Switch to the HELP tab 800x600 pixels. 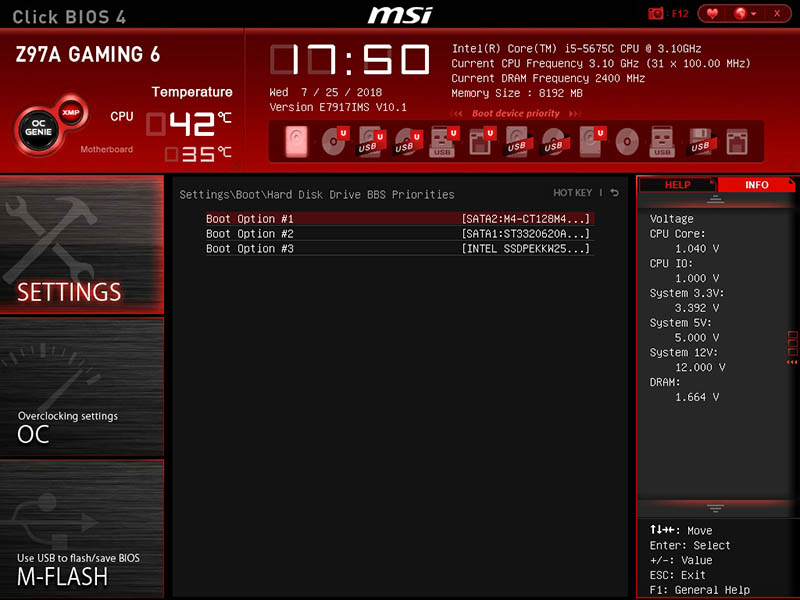click(x=678, y=185)
